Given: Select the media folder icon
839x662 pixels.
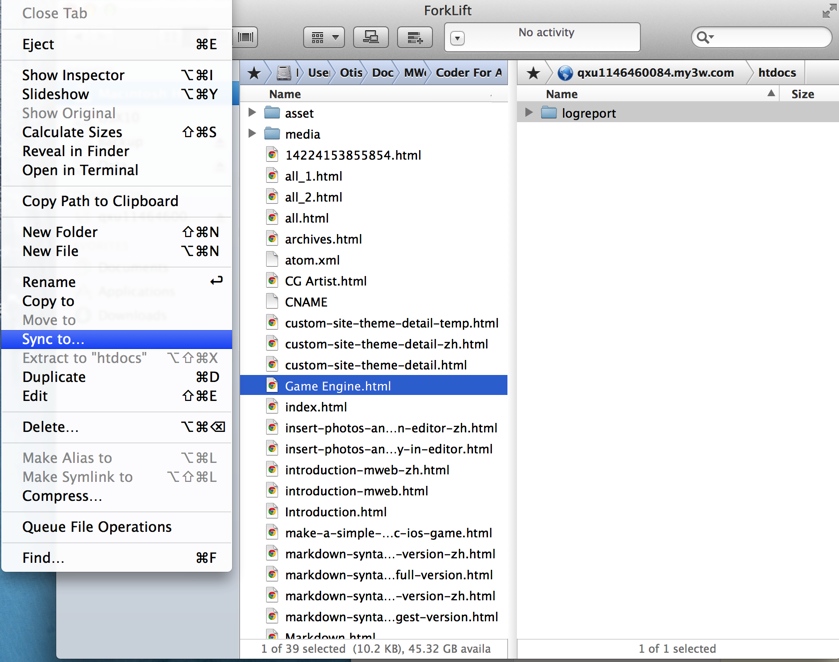Looking at the screenshot, I should click(x=272, y=133).
